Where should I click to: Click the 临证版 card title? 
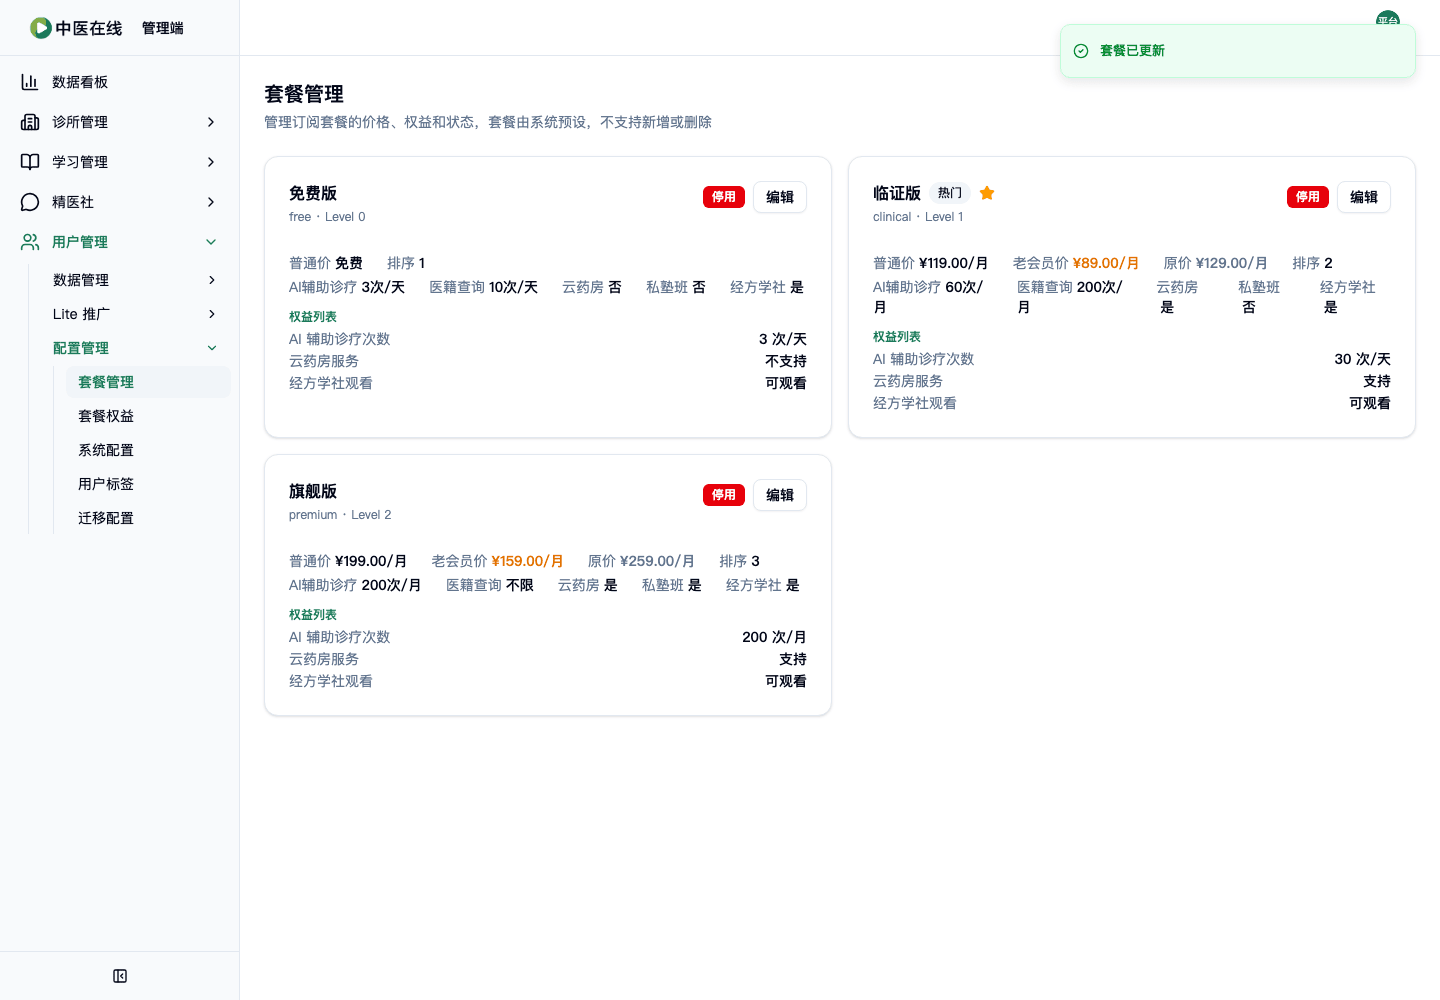point(897,193)
